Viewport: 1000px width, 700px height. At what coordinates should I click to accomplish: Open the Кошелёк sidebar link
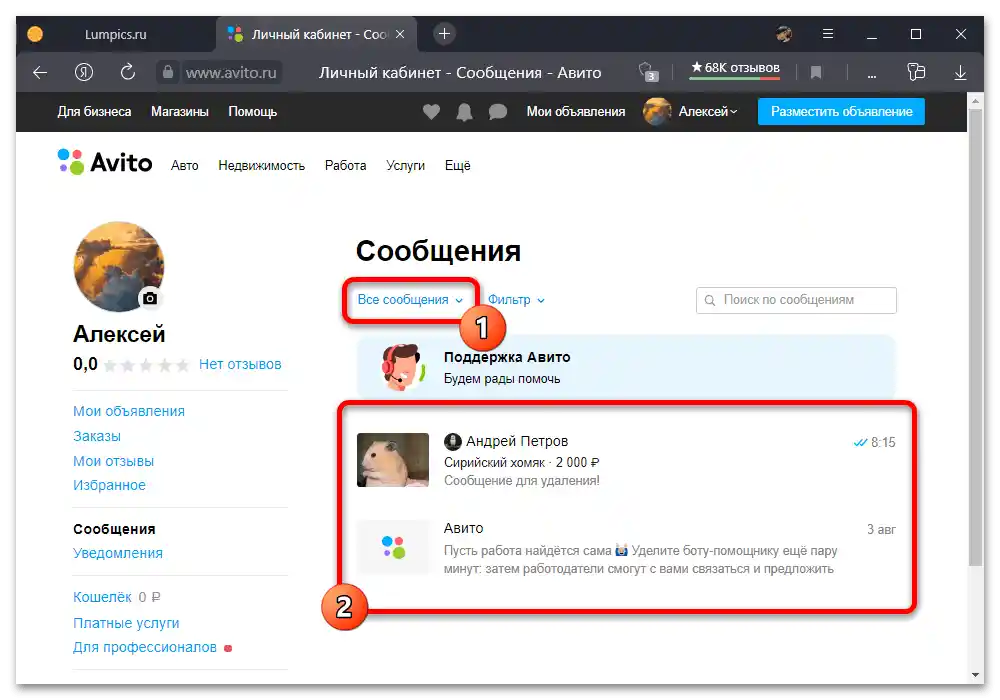pos(102,597)
